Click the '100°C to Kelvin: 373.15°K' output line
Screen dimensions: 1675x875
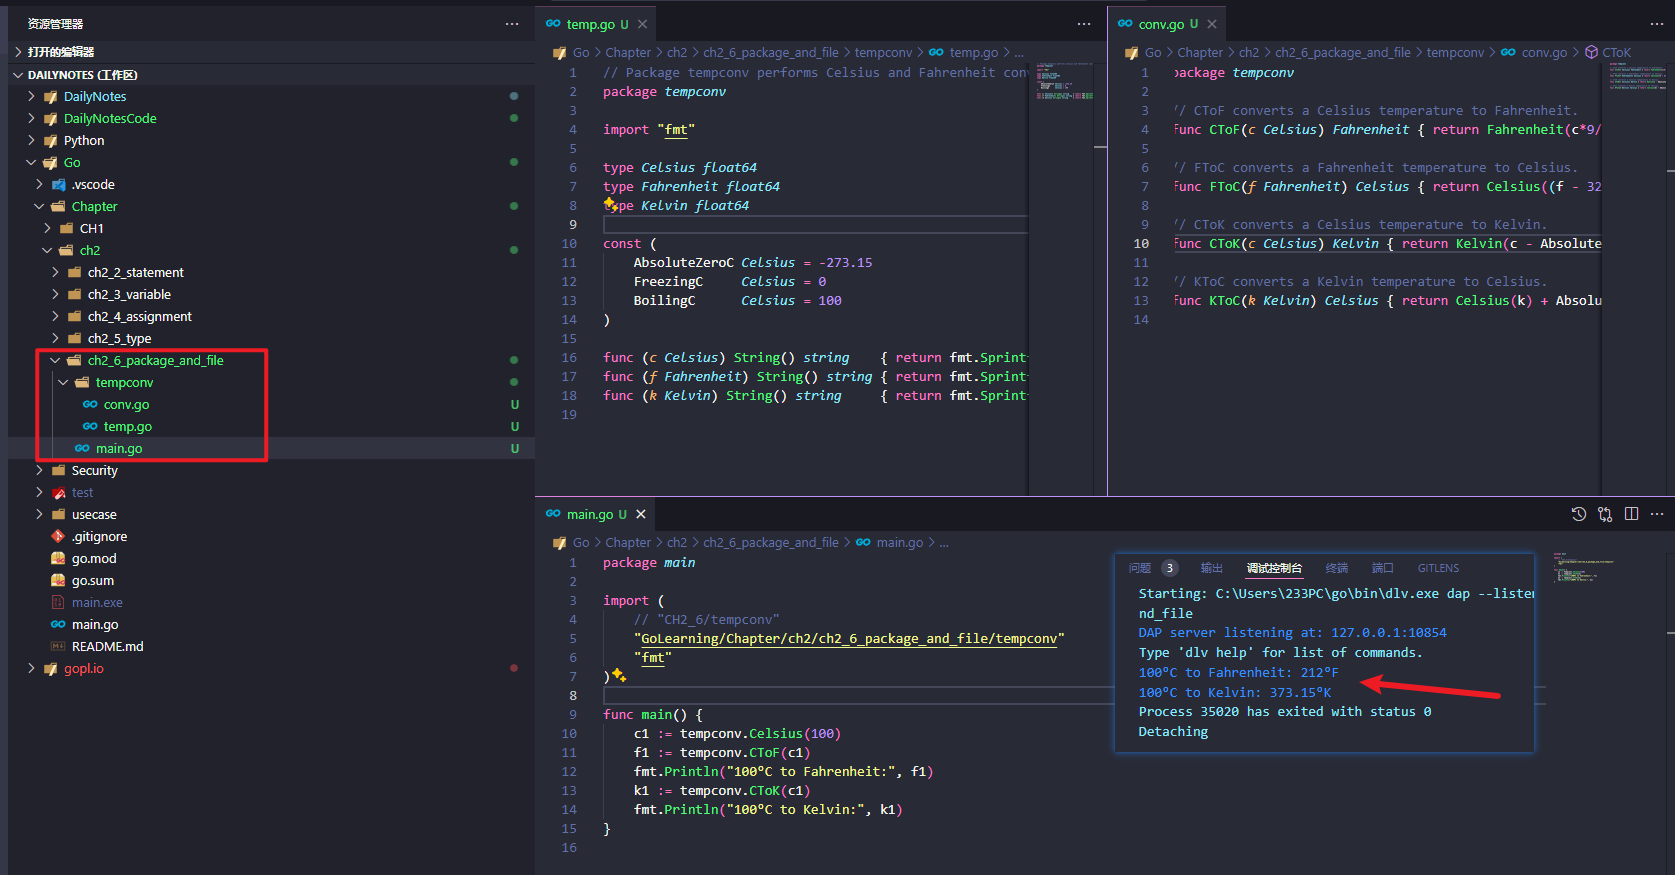tap(1235, 692)
